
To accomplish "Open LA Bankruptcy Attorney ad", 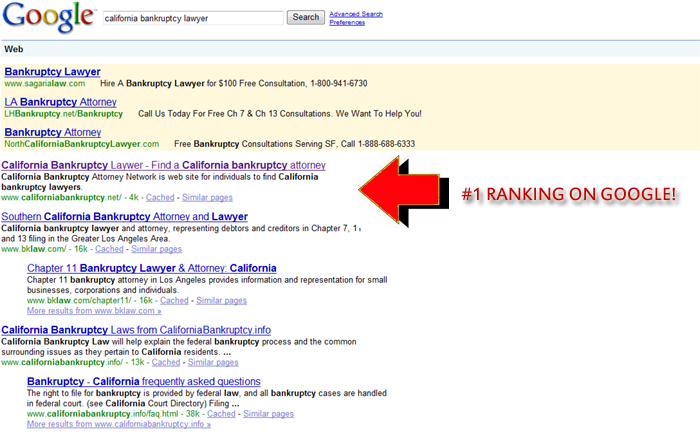I will 60,102.
